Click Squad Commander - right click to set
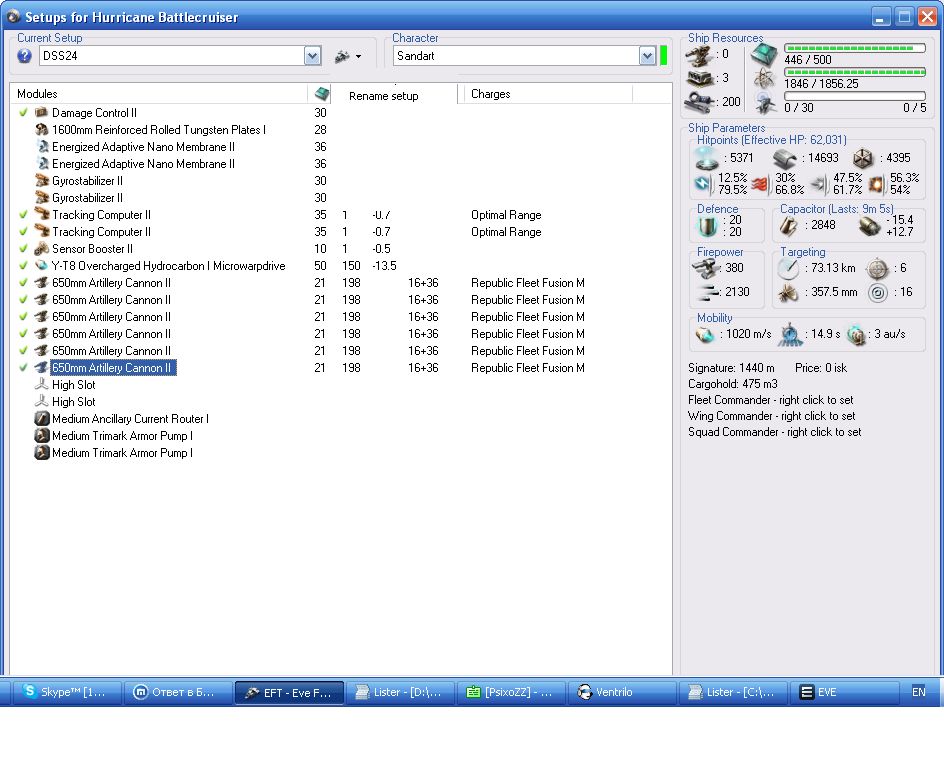 click(774, 432)
